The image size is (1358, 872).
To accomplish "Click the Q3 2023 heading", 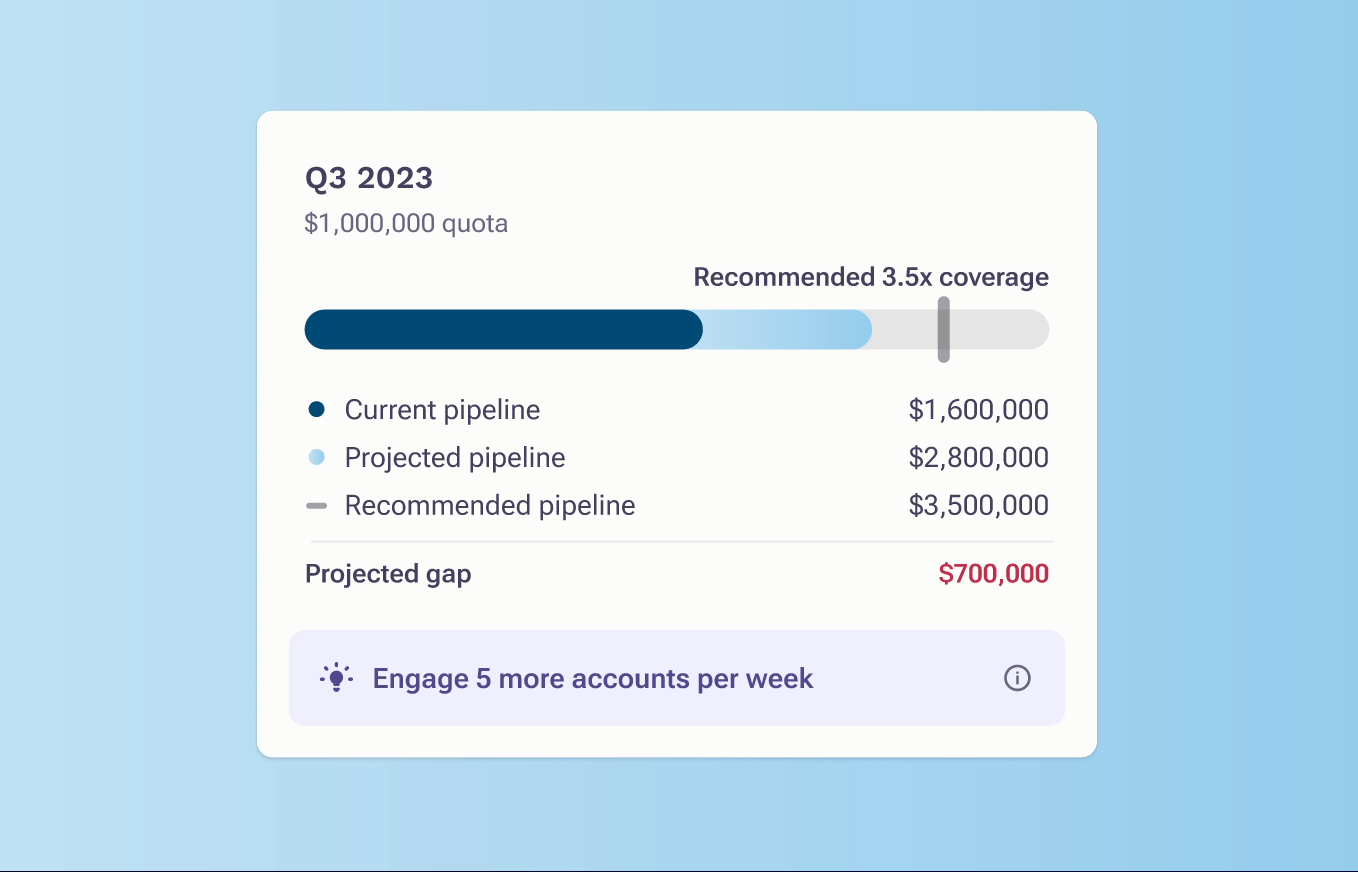I will (369, 178).
